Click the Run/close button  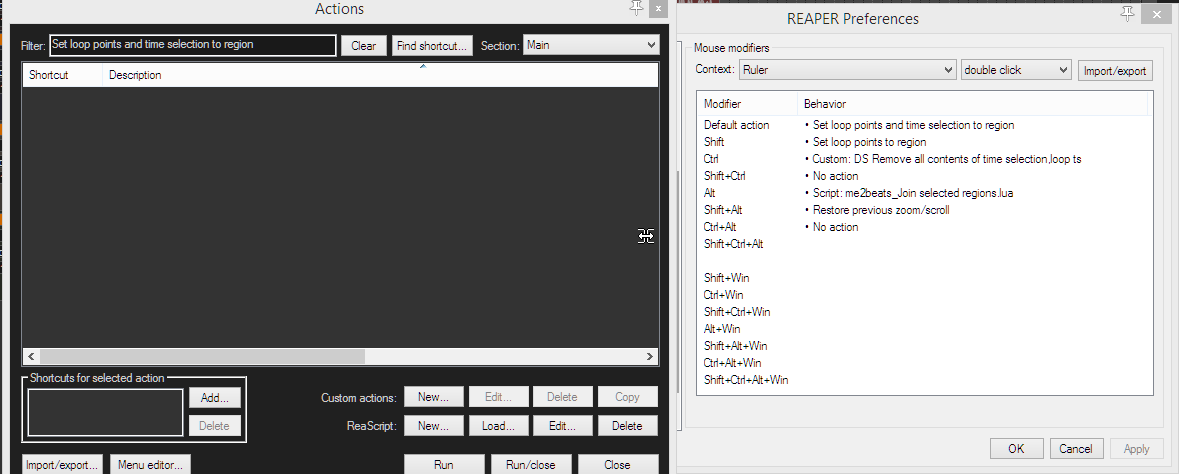click(x=531, y=464)
